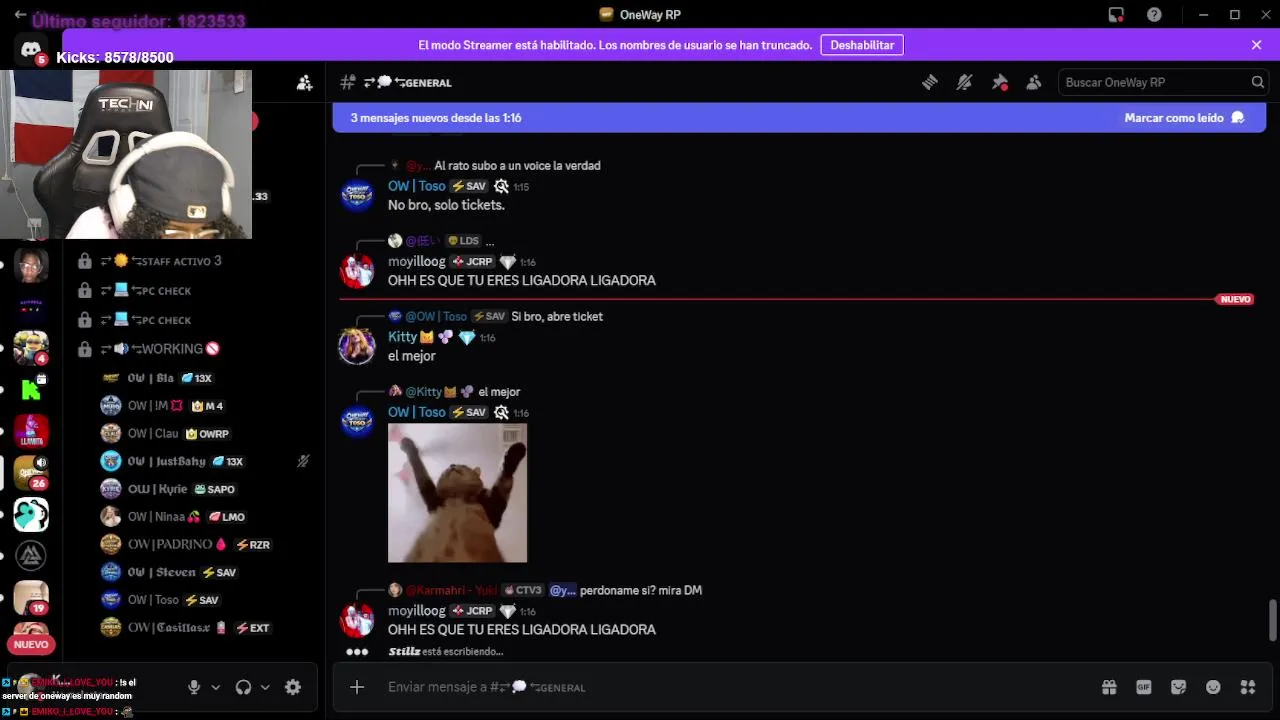The height and width of the screenshot is (720, 1280).
Task: Toggle the headphones deafen button
Action: [x=243, y=687]
